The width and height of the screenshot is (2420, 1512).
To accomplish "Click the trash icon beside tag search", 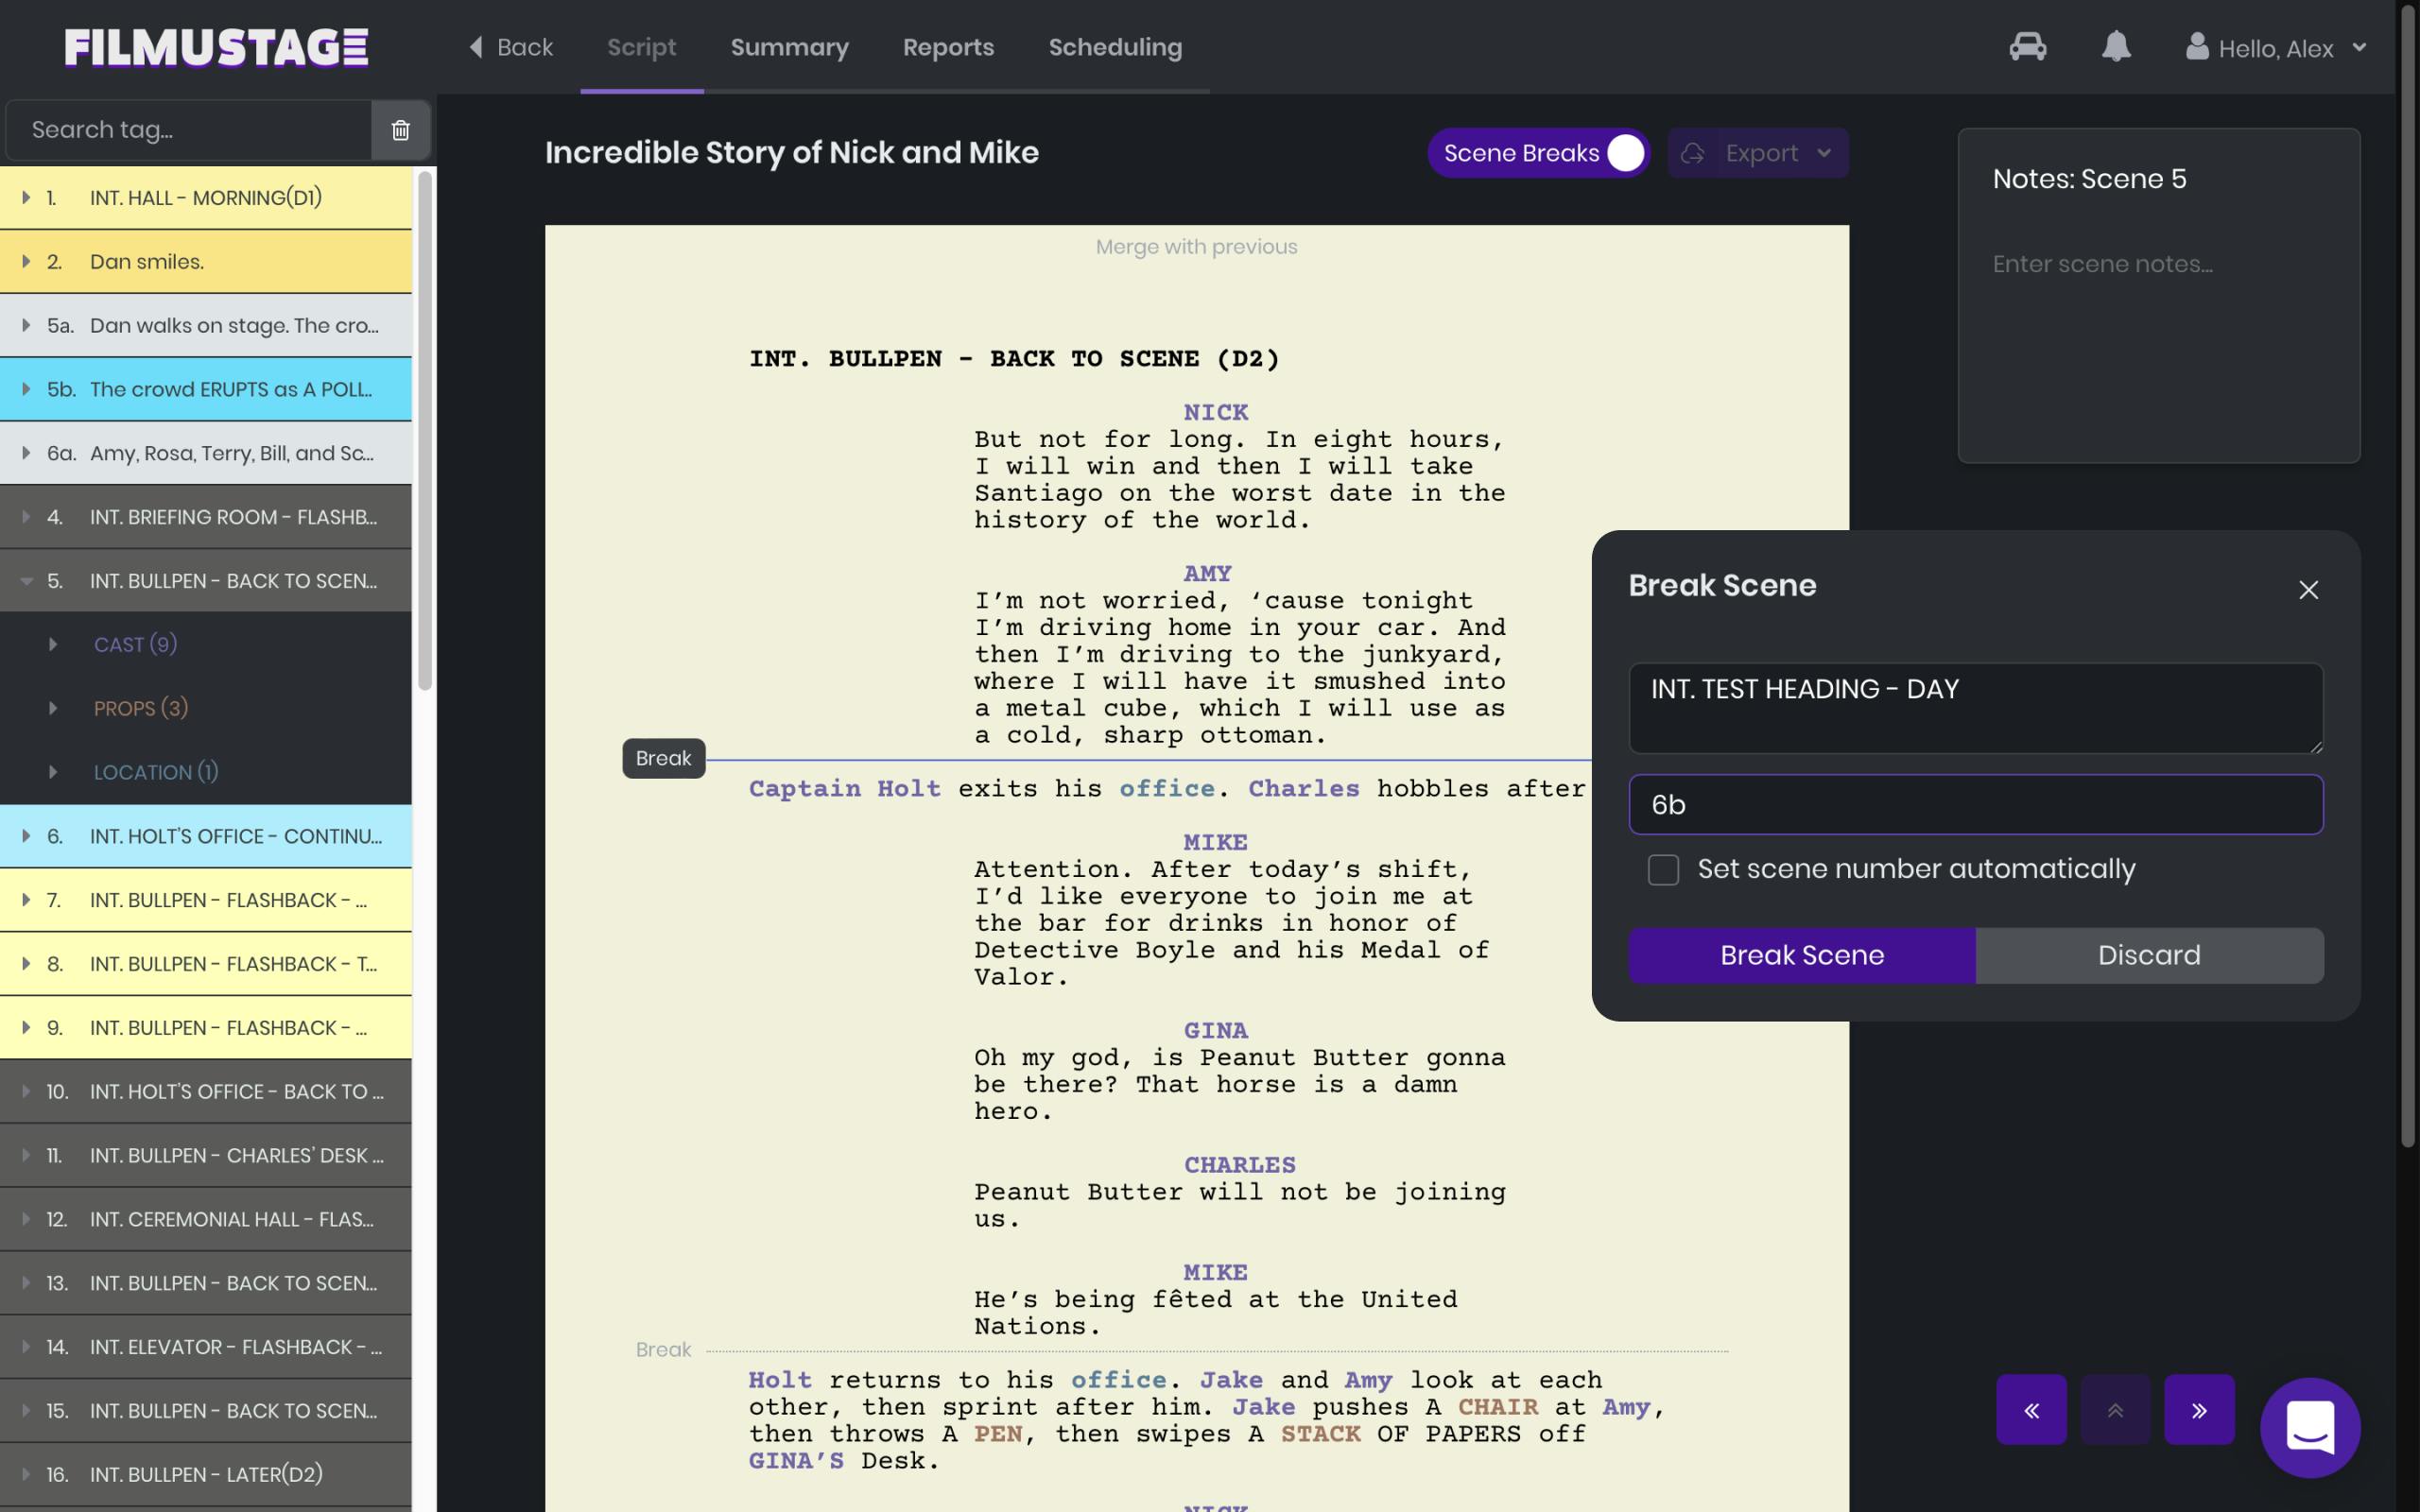I will click(x=400, y=130).
